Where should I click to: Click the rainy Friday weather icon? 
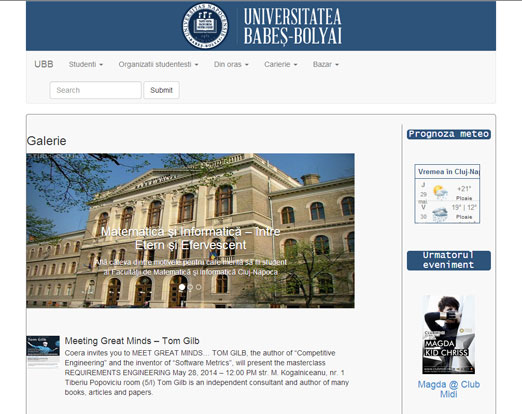pyautogui.click(x=439, y=213)
